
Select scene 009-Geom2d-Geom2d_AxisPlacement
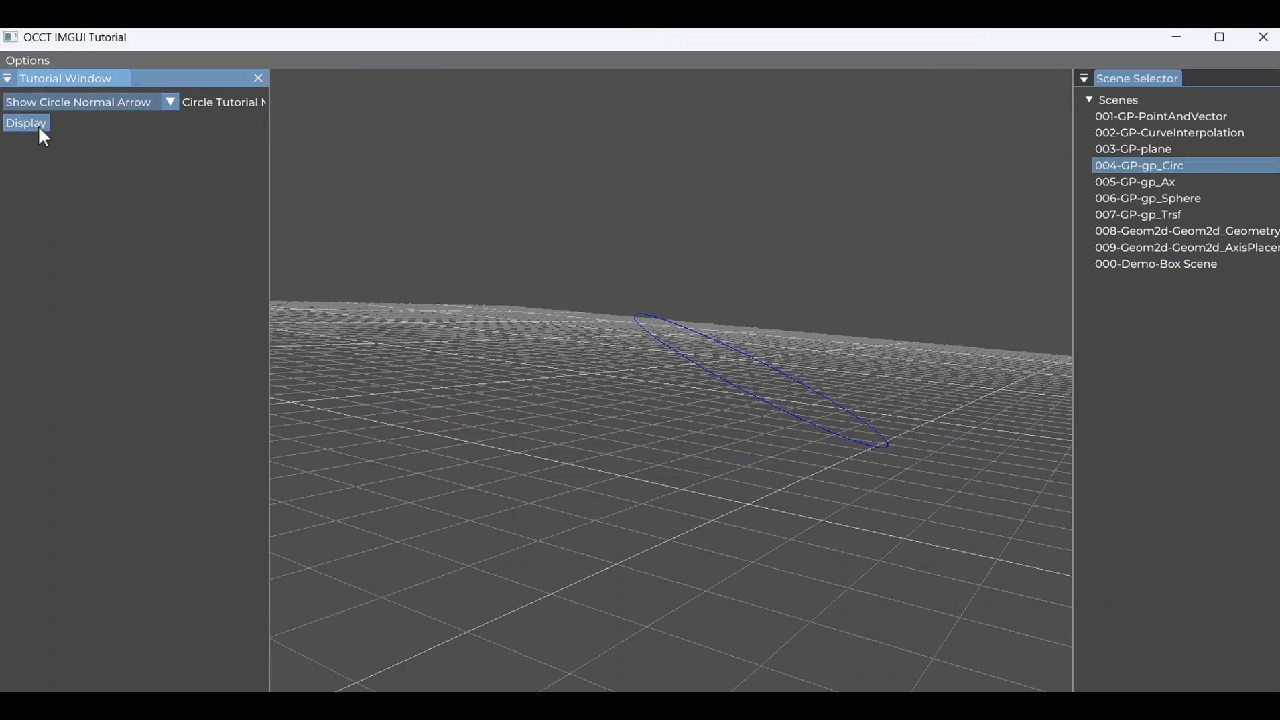tap(1186, 248)
